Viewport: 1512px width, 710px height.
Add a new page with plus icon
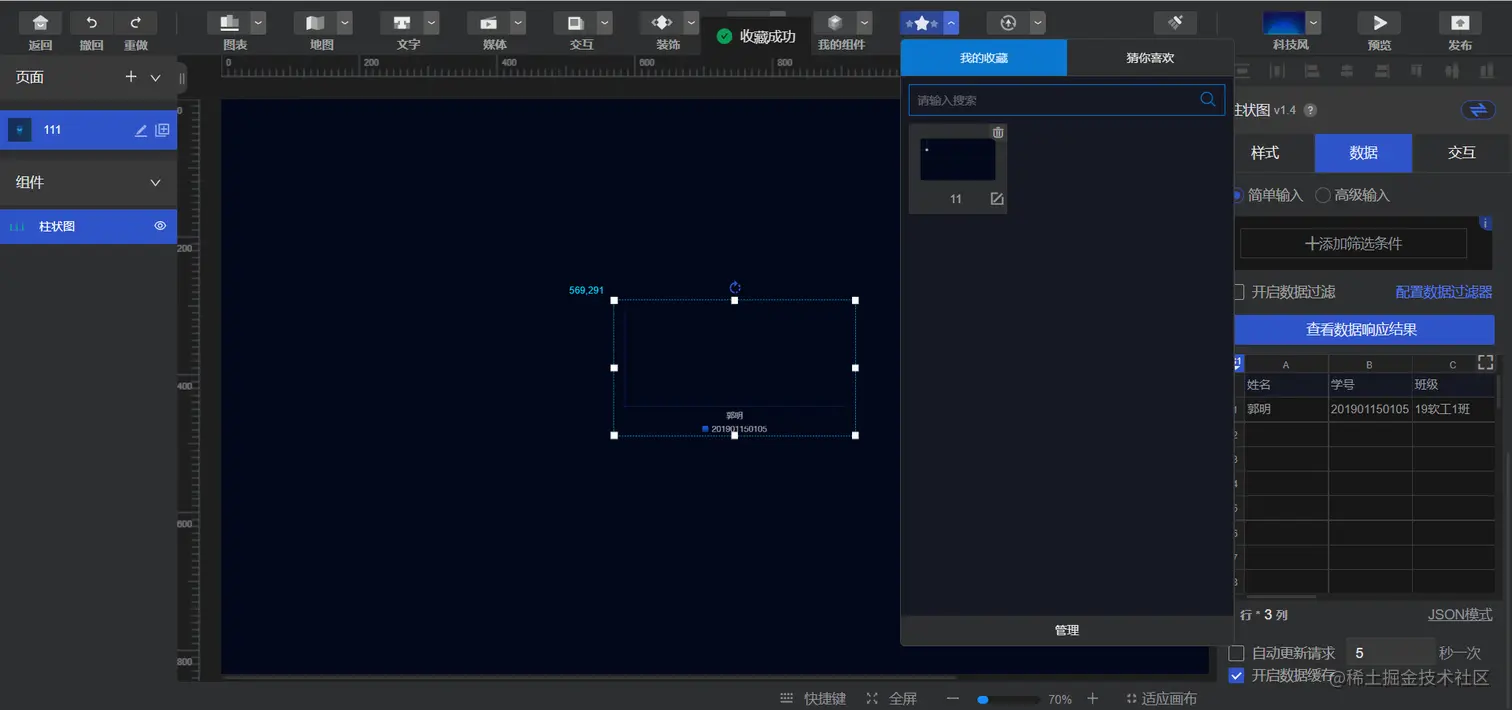pyautogui.click(x=131, y=77)
